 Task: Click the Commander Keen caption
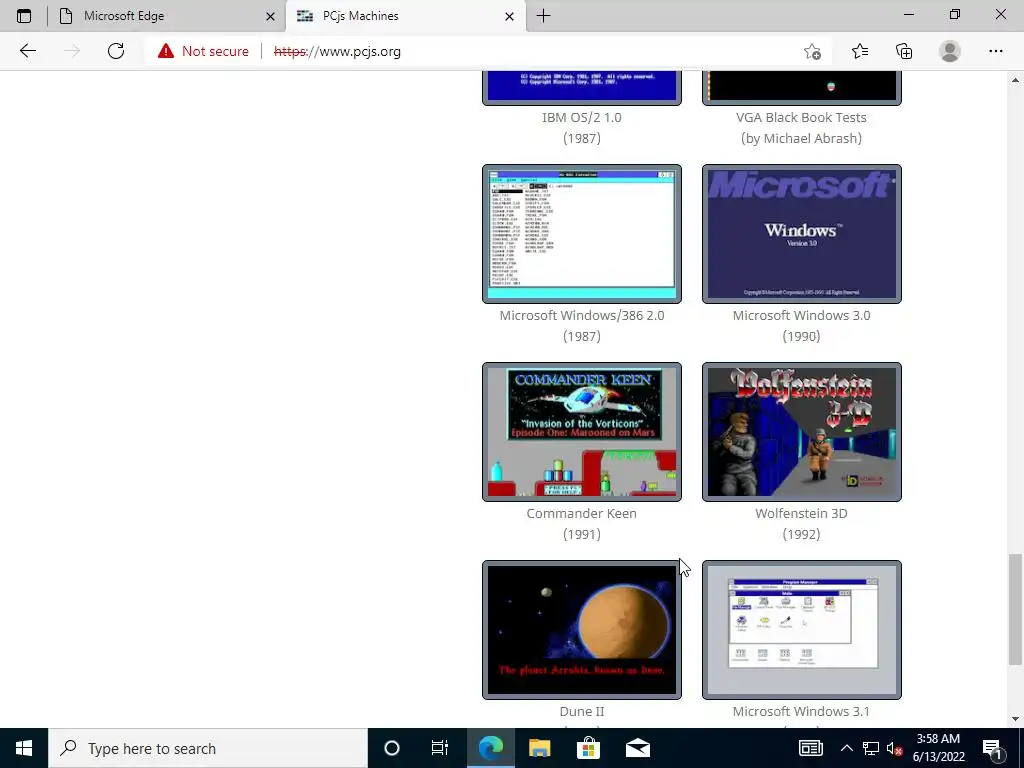(x=582, y=513)
